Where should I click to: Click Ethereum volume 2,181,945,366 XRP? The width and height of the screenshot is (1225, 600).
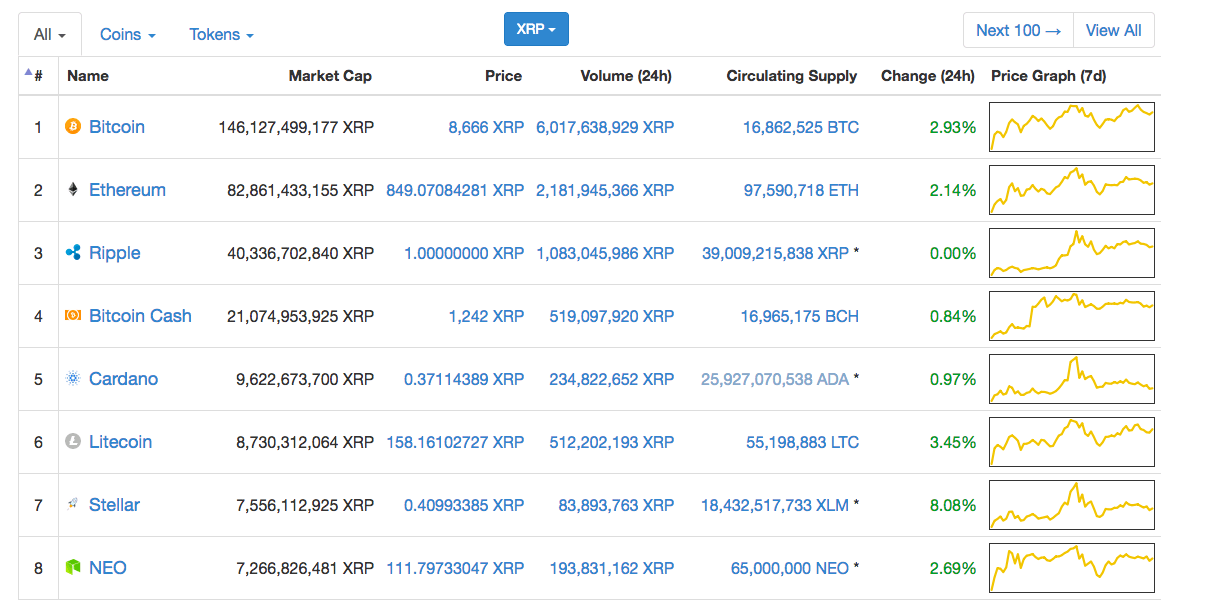pos(605,190)
